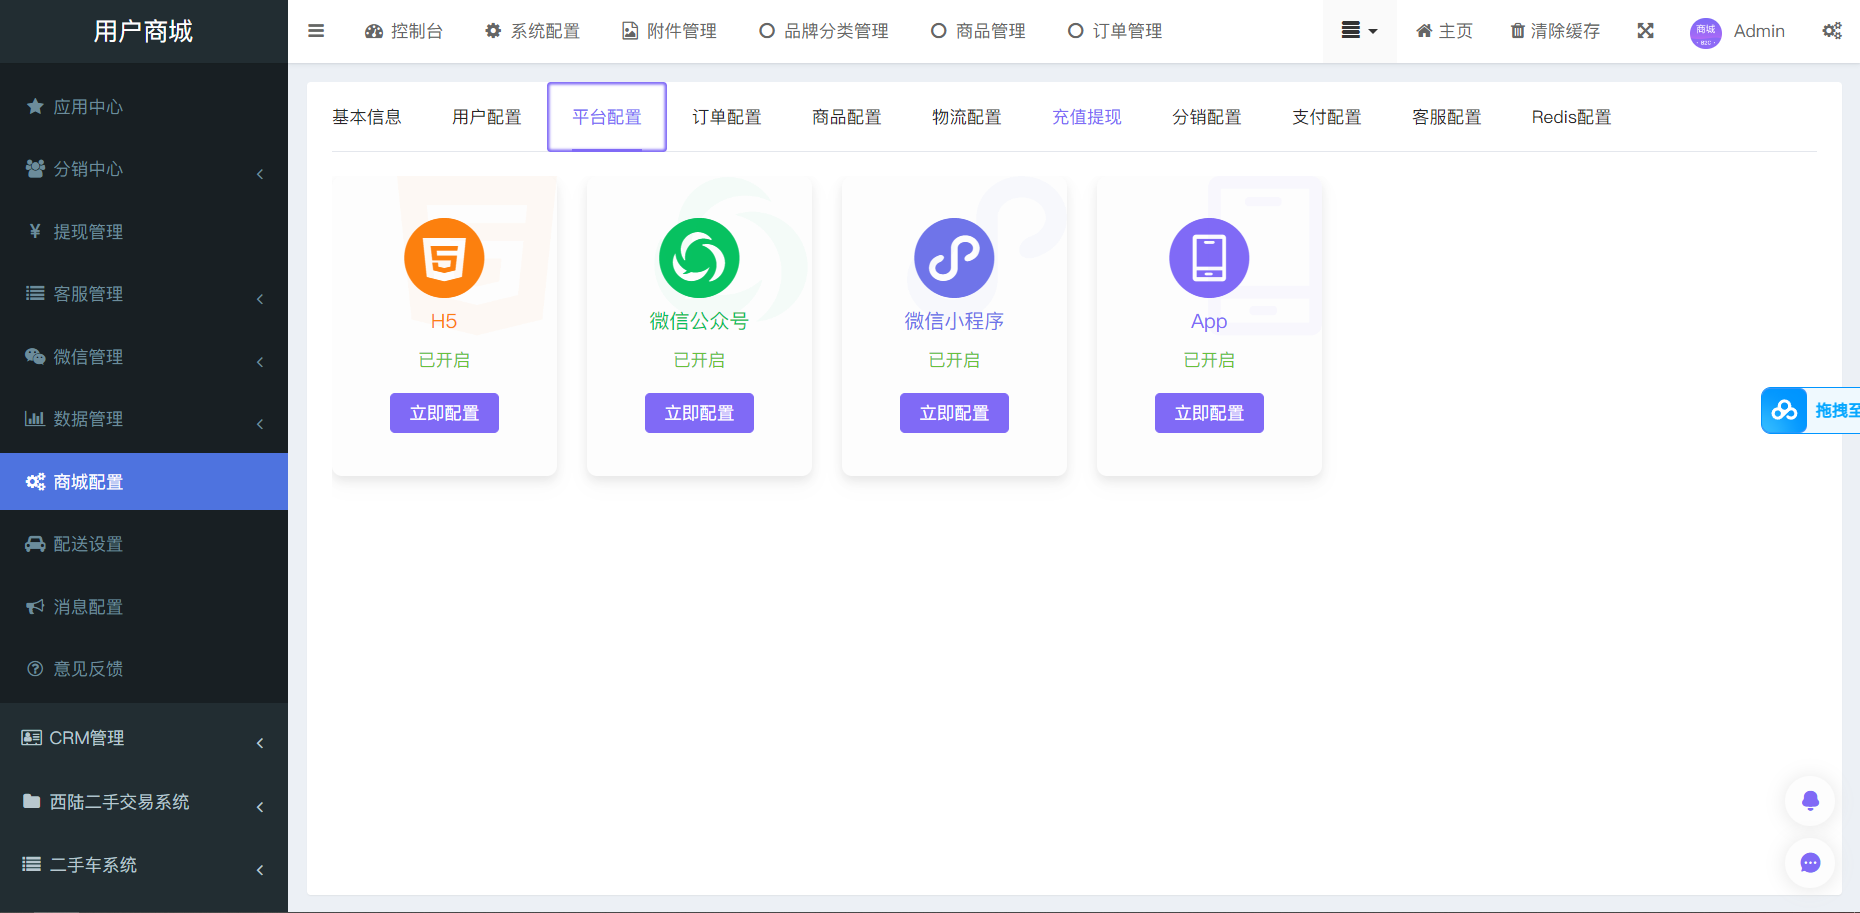Screen dimensions: 1860x913
Task: Switch to the Redis配置 tab
Action: point(1572,117)
